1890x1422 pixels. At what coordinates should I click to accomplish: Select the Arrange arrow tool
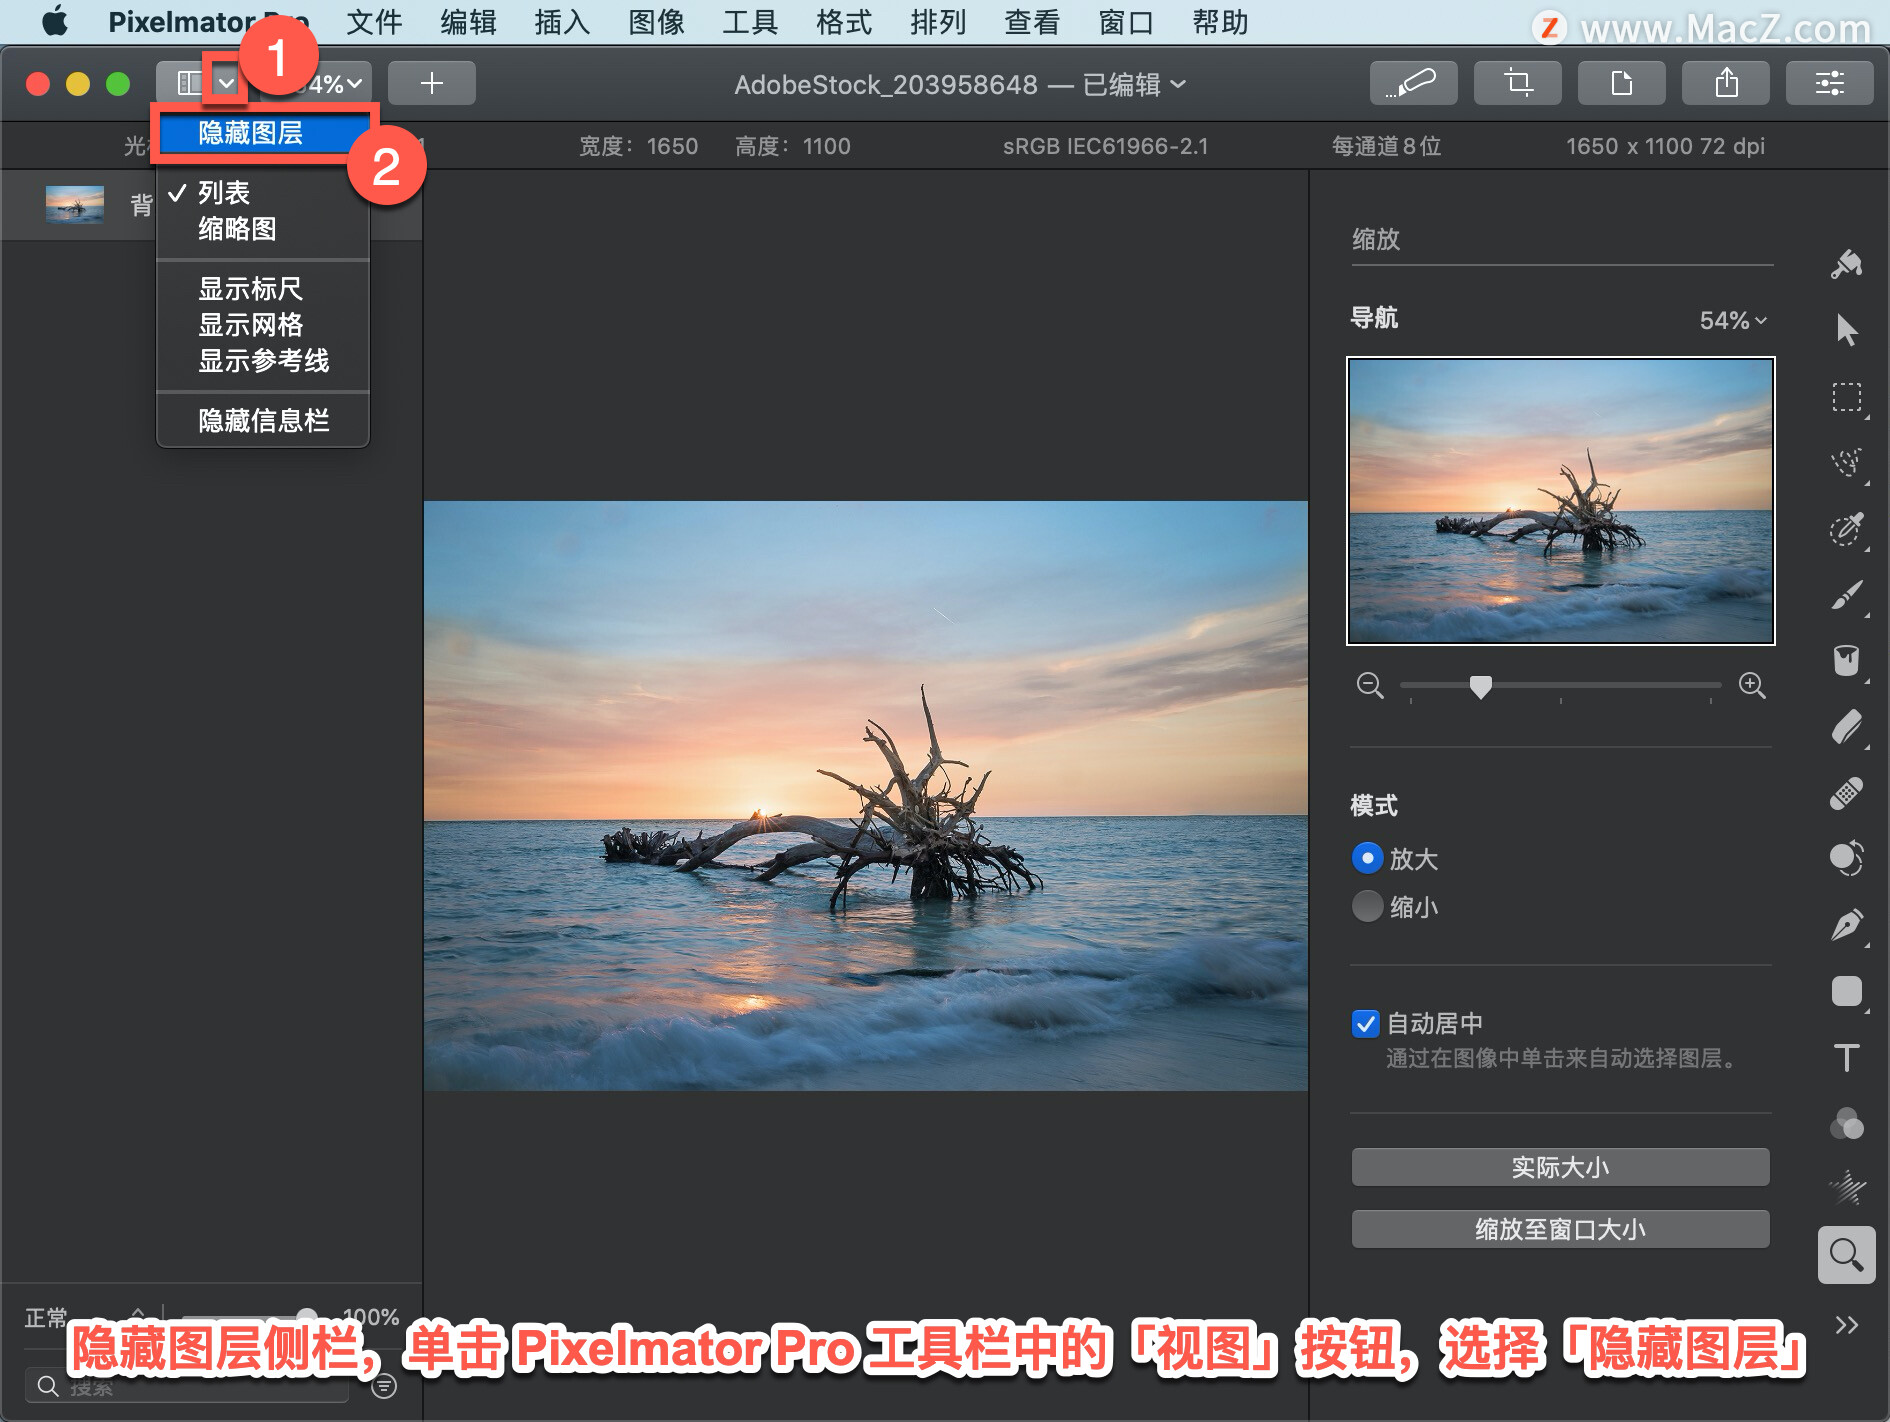(x=1846, y=330)
